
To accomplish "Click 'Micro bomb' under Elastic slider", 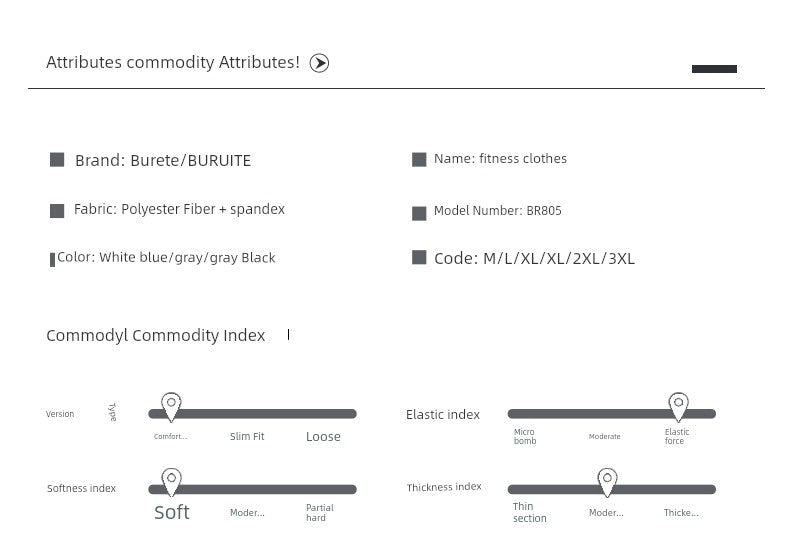I will click(x=525, y=436).
